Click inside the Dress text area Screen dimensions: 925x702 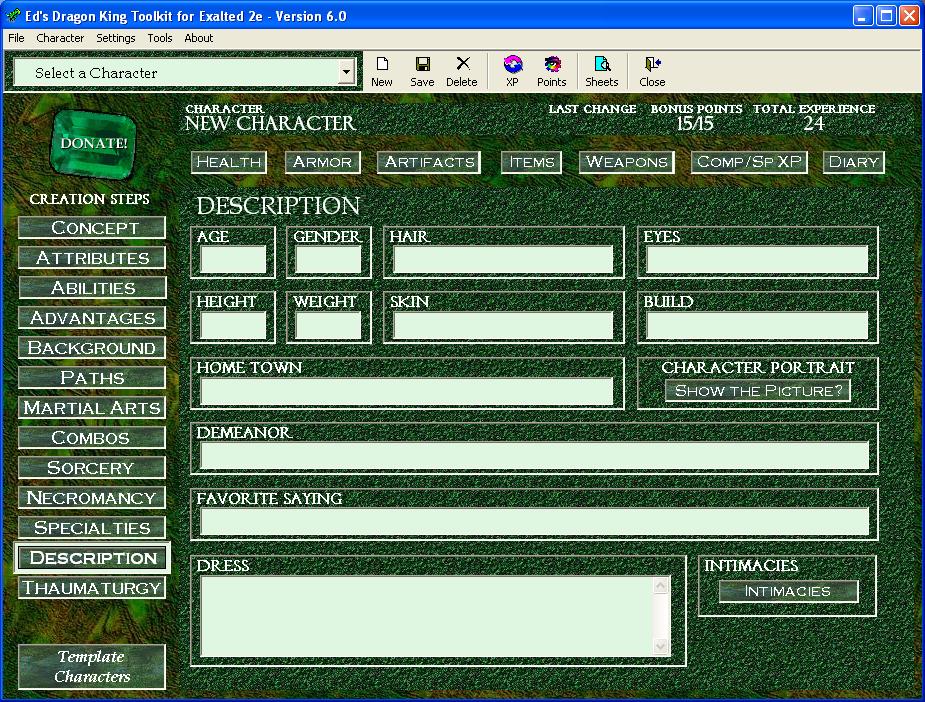[x=427, y=616]
